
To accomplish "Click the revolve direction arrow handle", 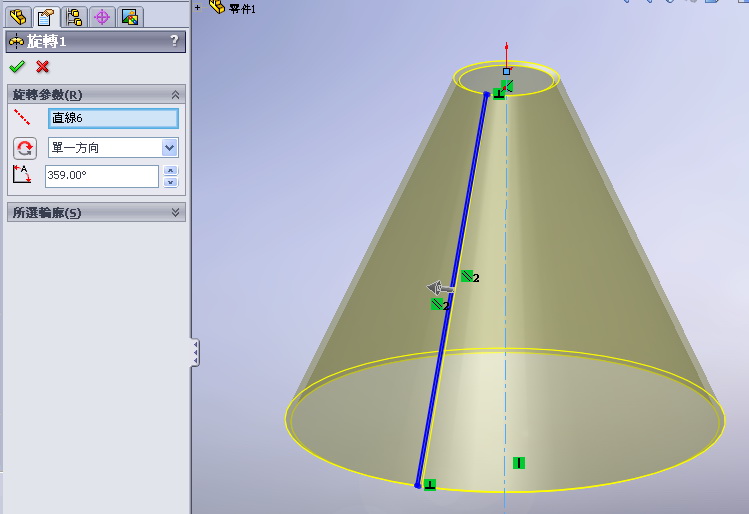I will (x=440, y=288).
